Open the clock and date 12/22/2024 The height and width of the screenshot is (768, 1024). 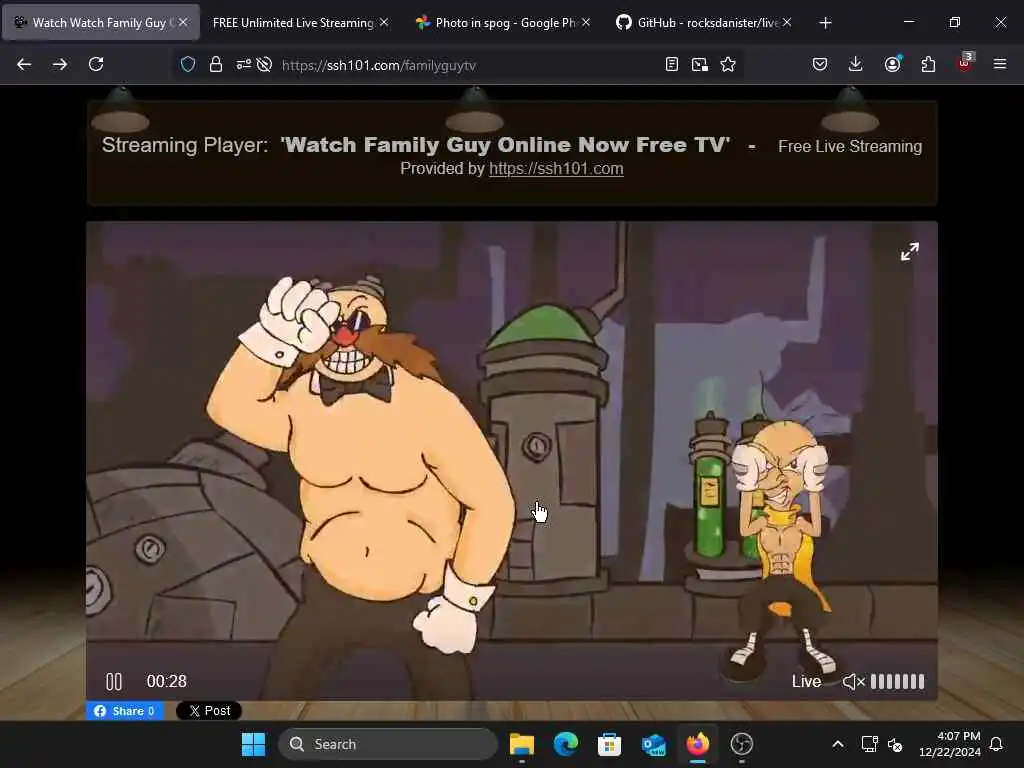coord(950,744)
